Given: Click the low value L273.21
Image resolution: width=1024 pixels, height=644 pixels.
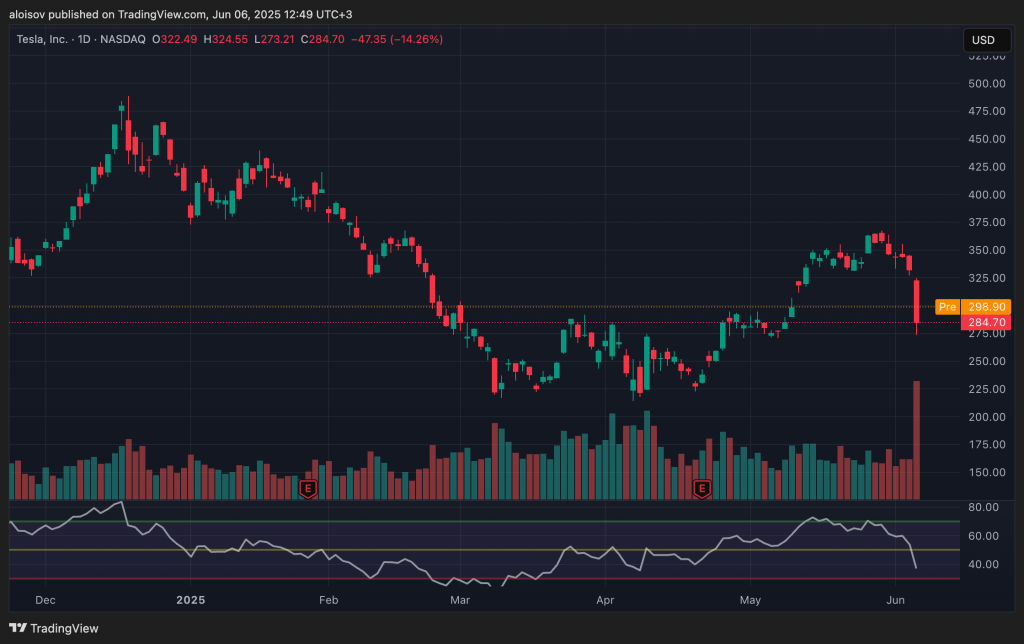Looking at the screenshot, I should pyautogui.click(x=274, y=39).
